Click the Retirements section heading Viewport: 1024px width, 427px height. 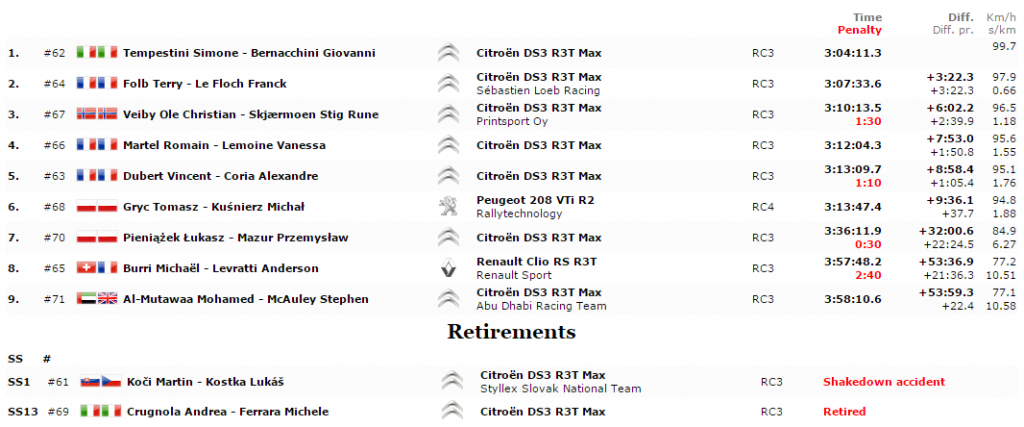coord(511,331)
